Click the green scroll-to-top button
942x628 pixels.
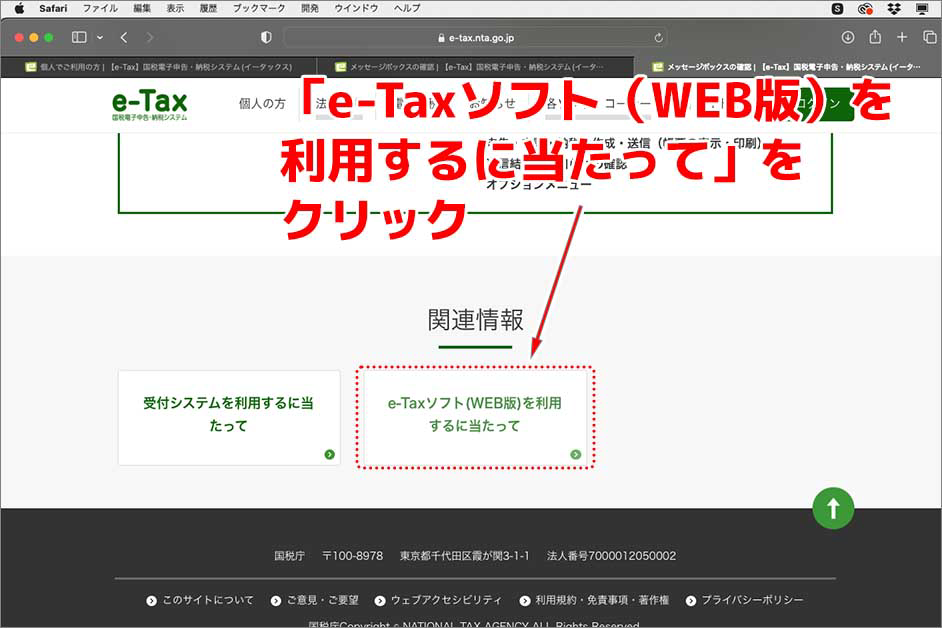point(833,509)
